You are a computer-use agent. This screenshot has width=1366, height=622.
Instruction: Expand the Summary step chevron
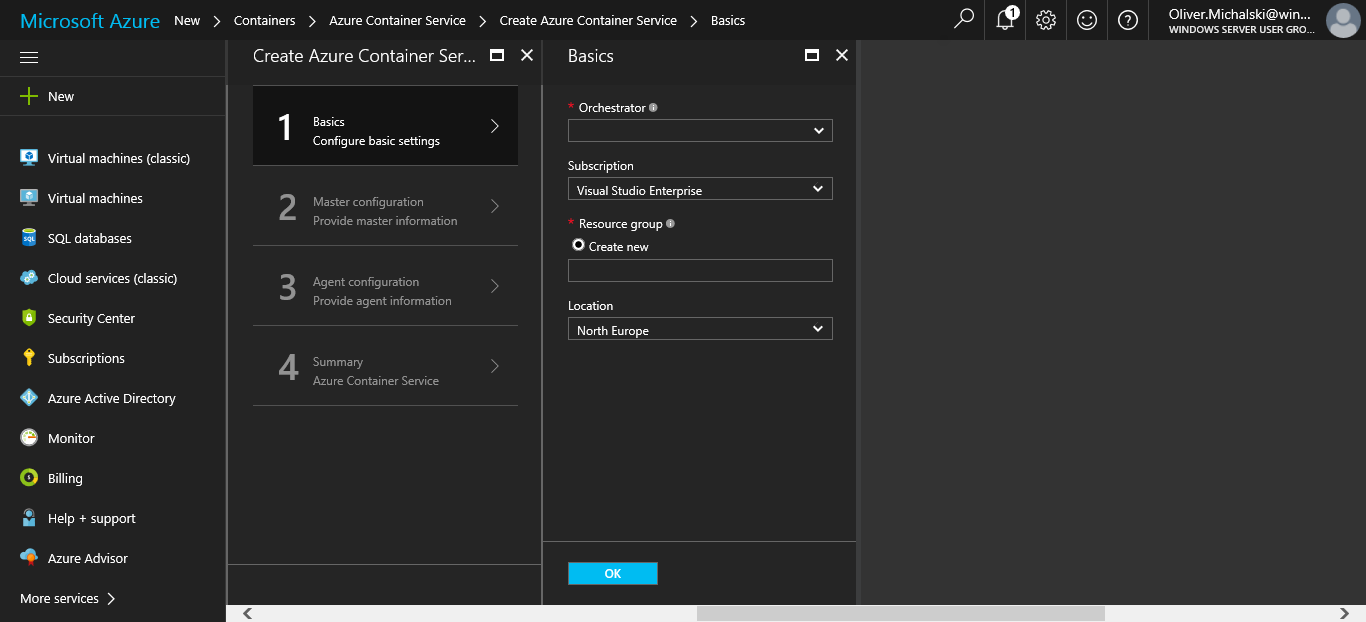tap(495, 366)
